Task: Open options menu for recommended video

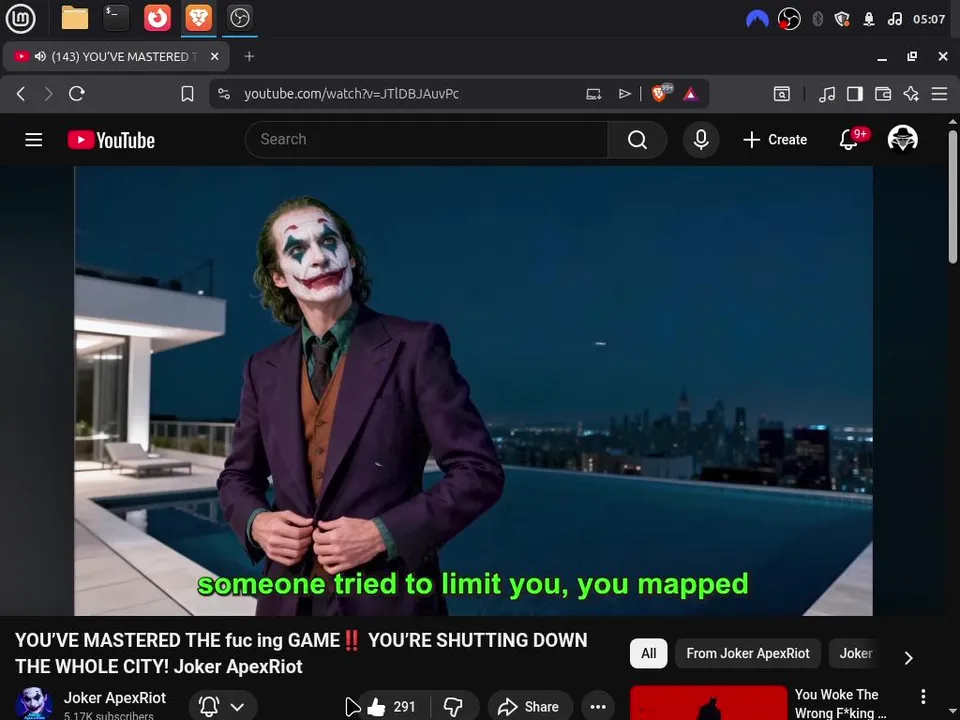Action: (x=923, y=696)
